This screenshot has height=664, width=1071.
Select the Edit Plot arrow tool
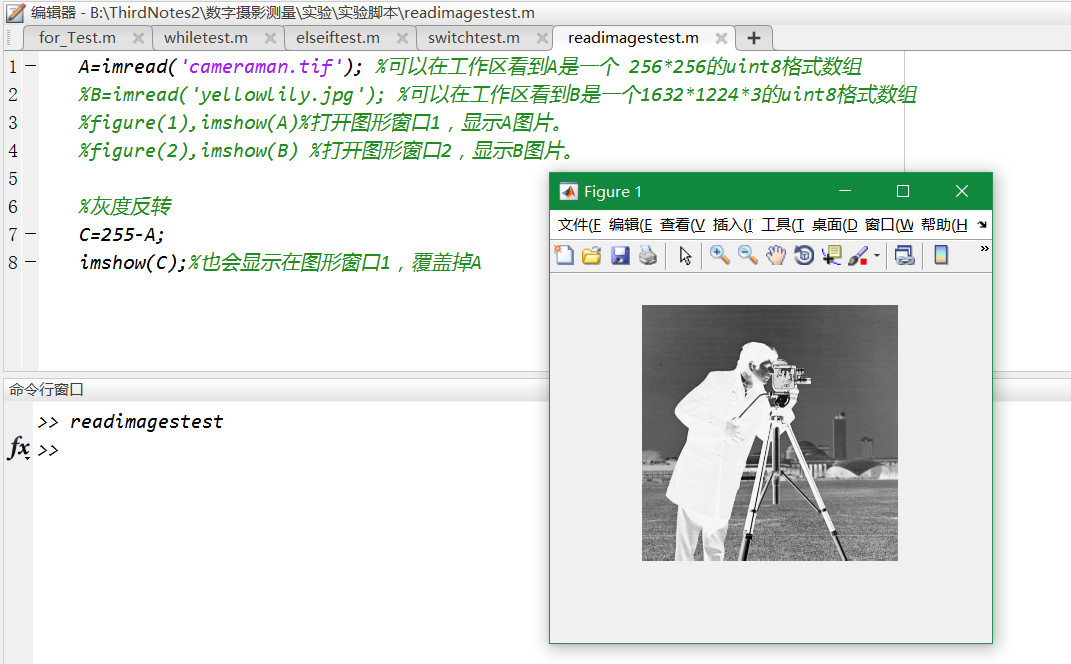tap(685, 255)
